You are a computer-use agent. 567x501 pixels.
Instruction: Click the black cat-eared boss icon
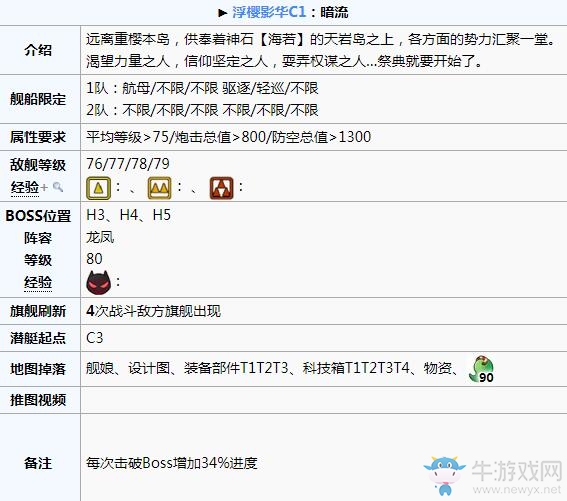(98, 282)
